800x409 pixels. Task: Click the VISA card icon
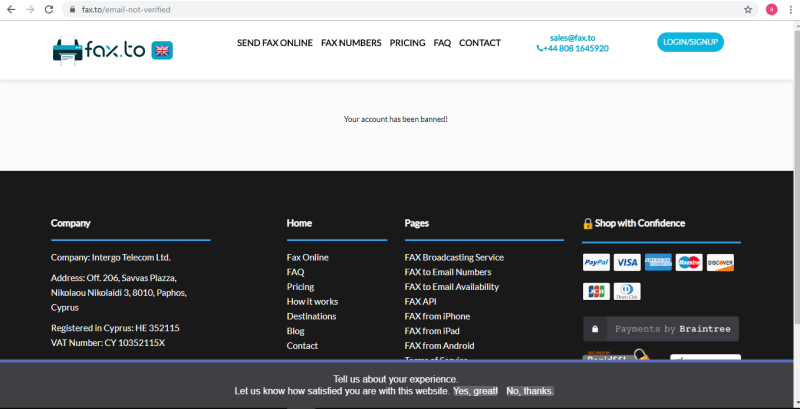[x=627, y=263]
